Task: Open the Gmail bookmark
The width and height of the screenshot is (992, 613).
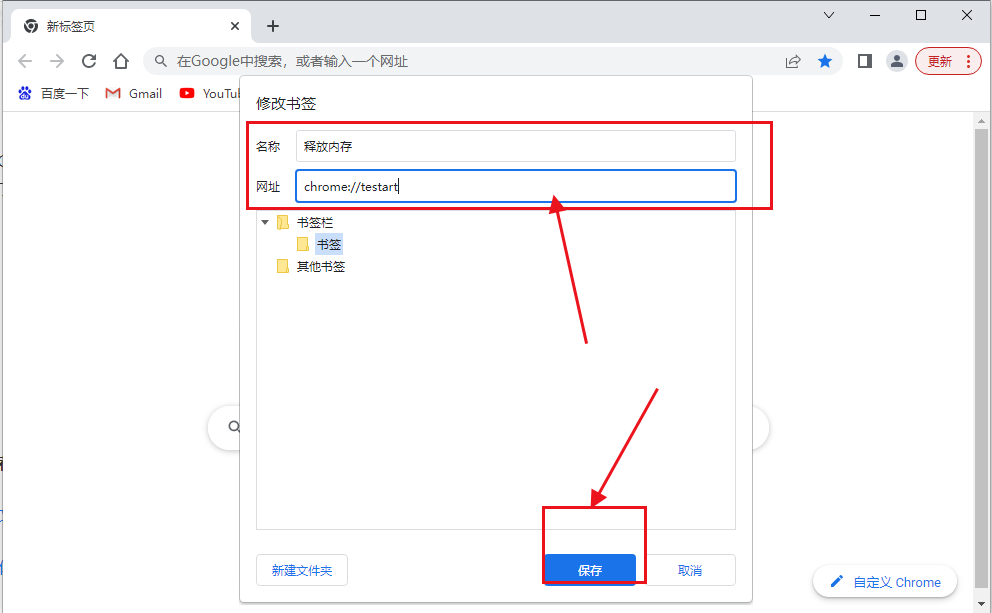Action: (x=134, y=94)
